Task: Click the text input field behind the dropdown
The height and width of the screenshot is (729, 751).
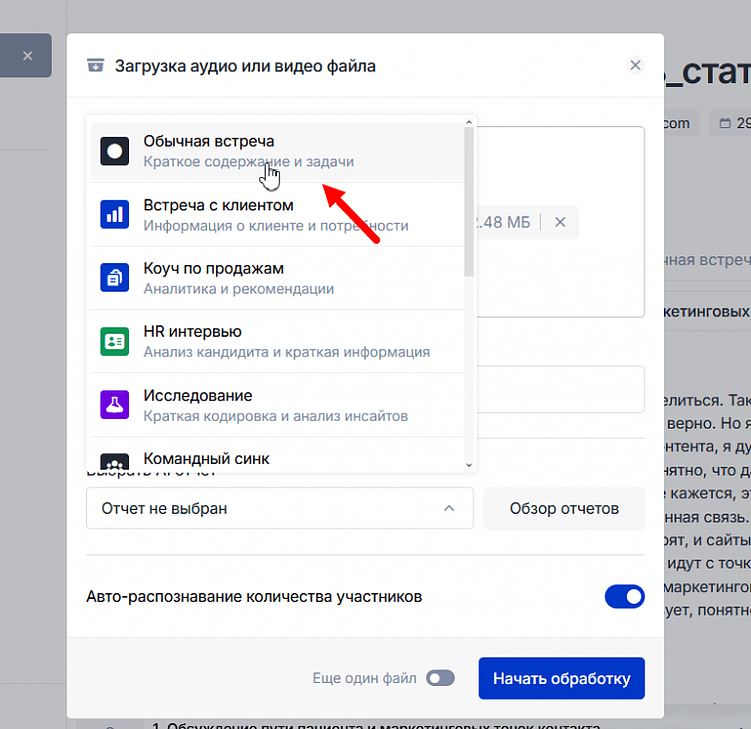Action: pyautogui.click(x=560, y=389)
